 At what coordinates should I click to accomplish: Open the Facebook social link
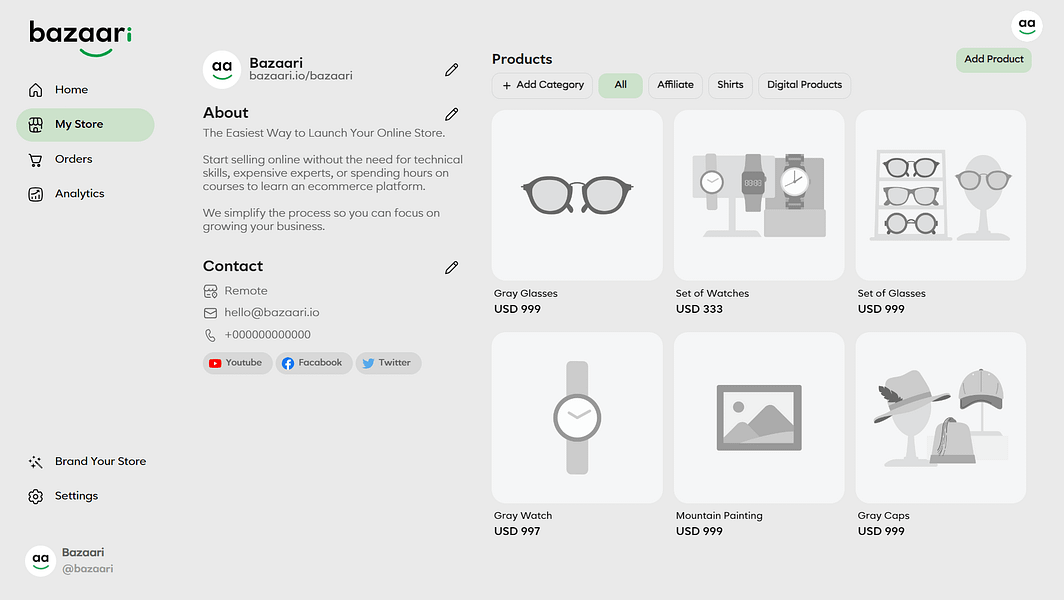[x=313, y=363]
